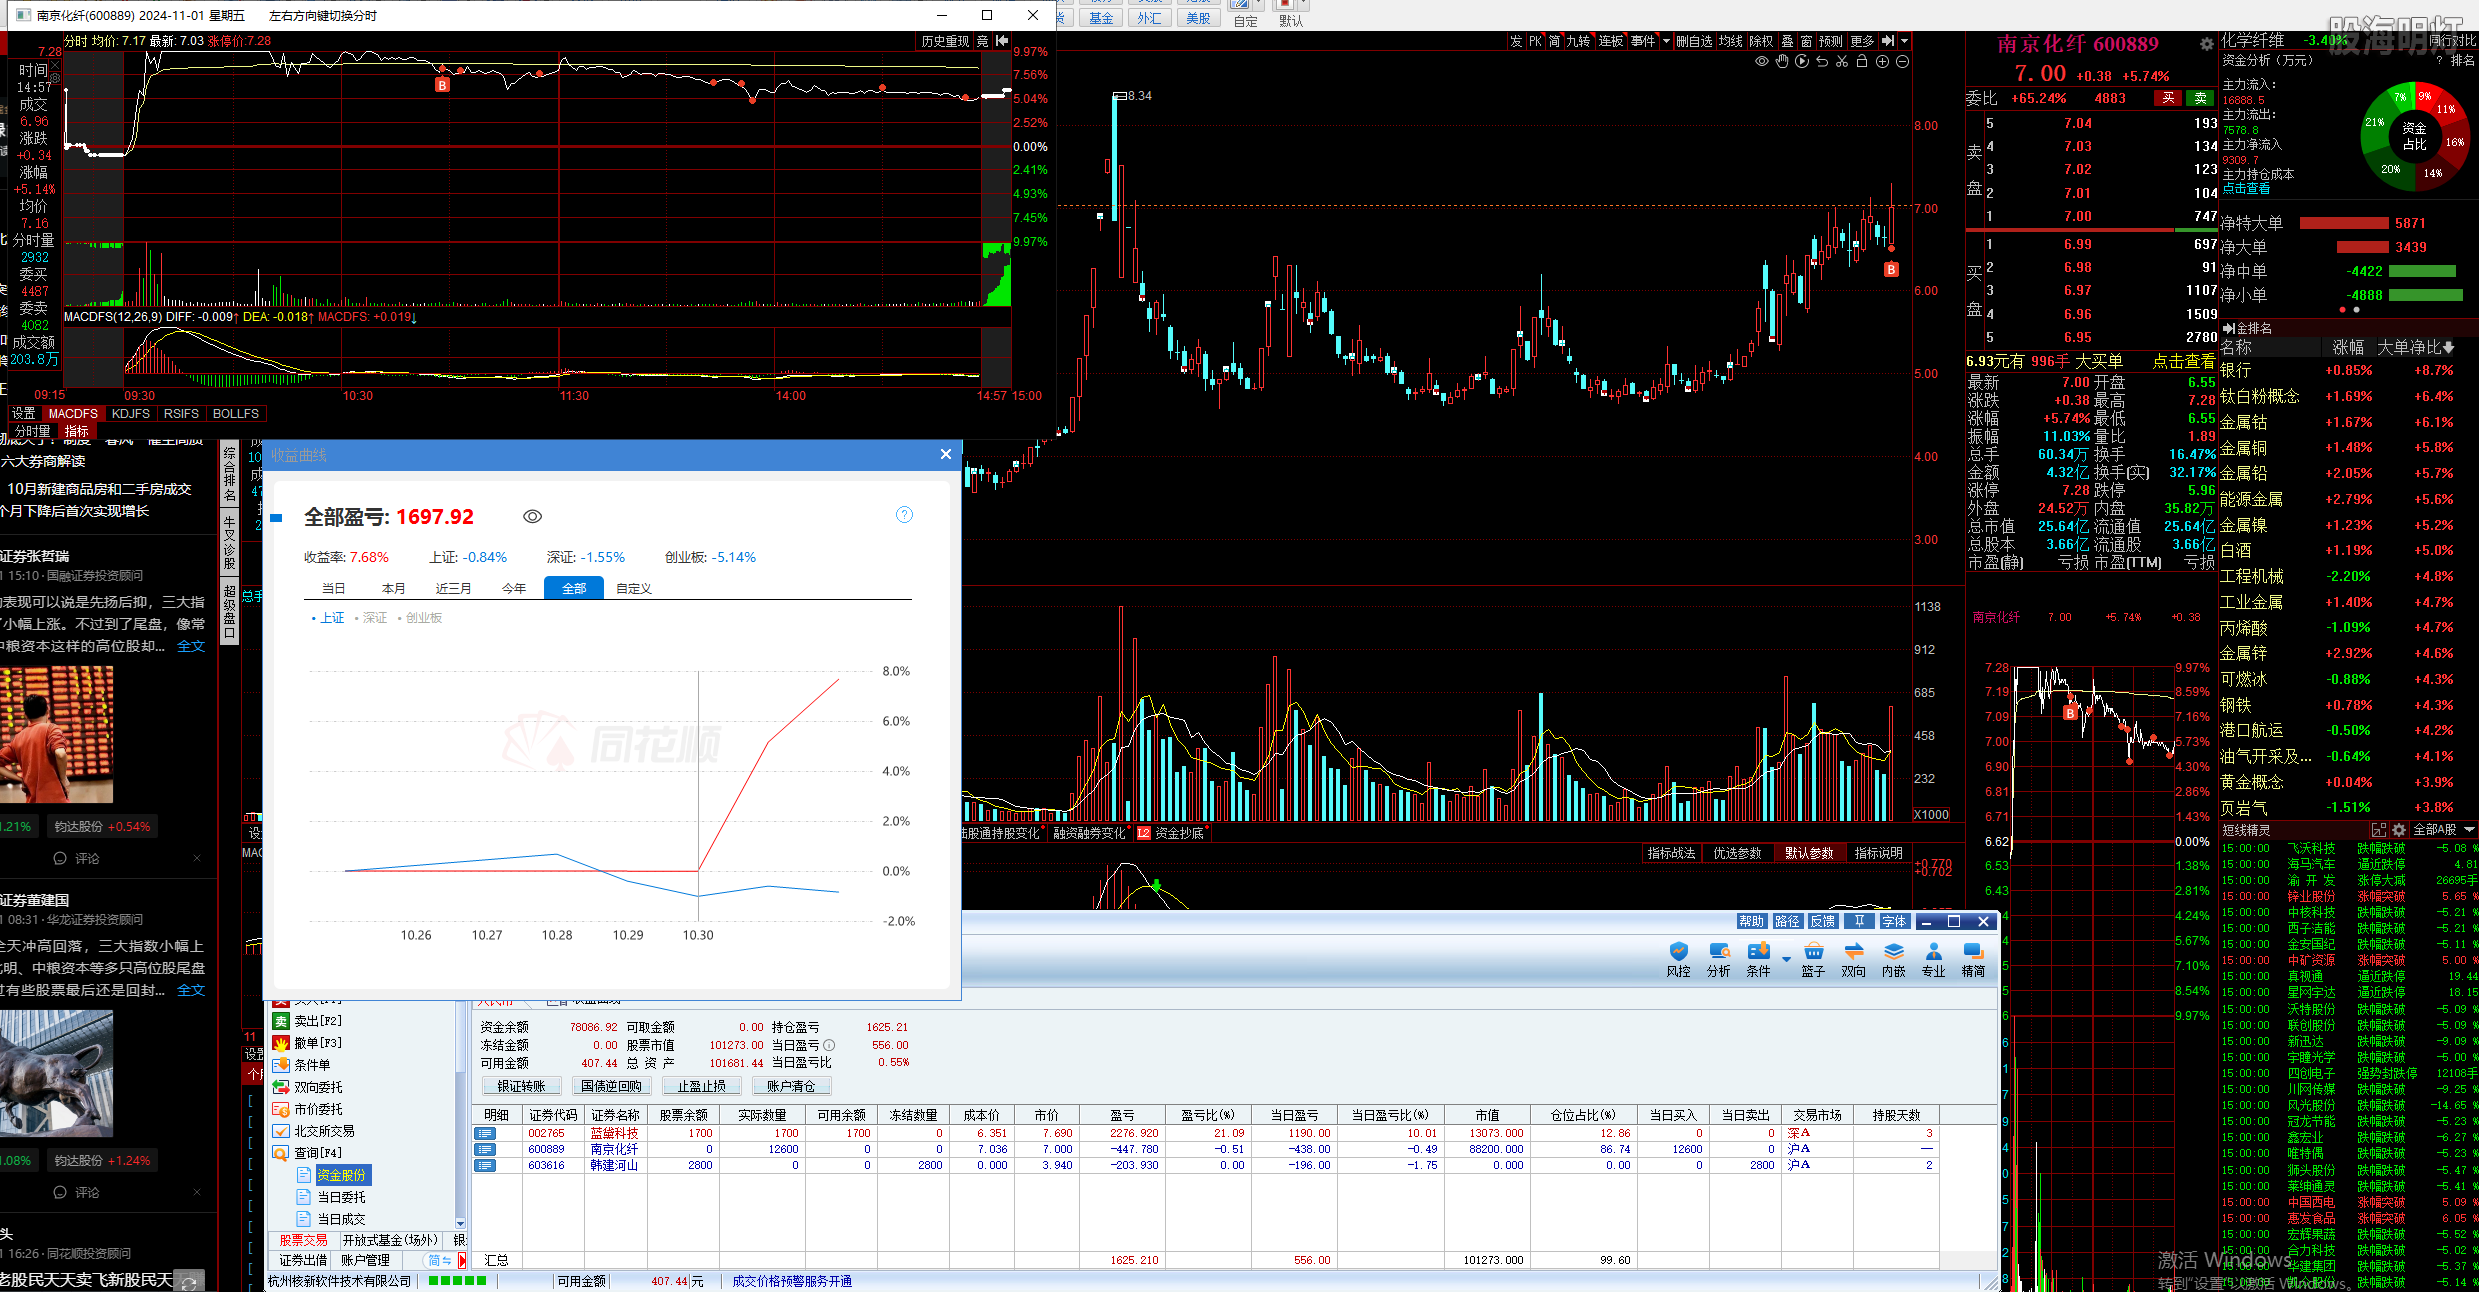Toggle 创业板 series in chart legend

coord(420,618)
